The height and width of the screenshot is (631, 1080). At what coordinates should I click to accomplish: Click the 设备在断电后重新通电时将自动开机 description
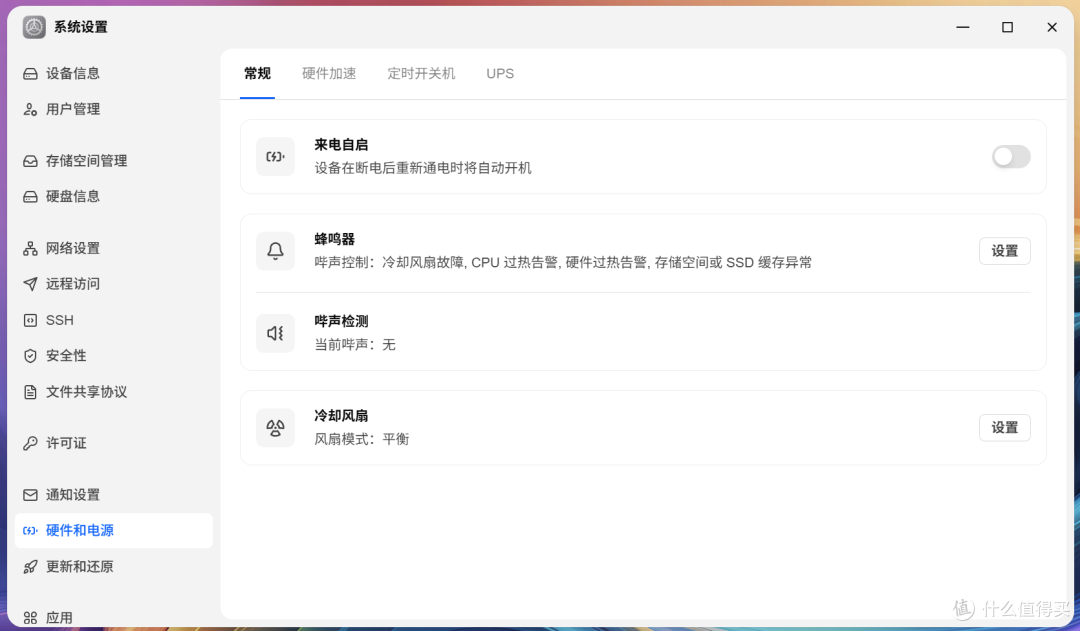click(x=423, y=168)
